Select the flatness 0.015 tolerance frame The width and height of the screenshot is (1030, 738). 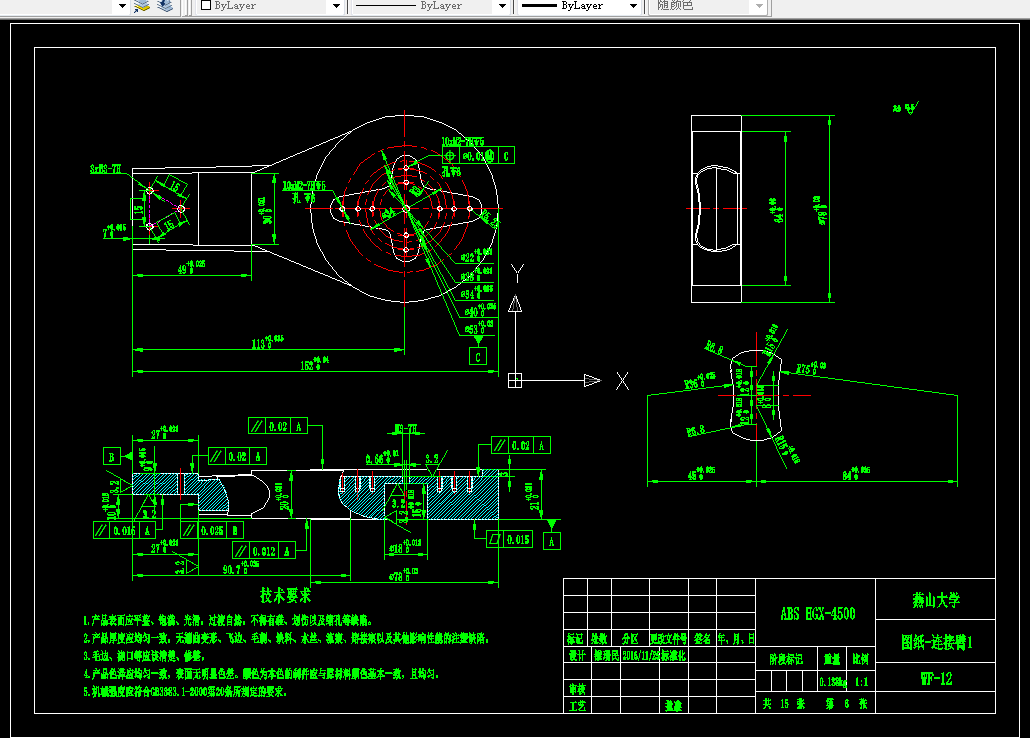click(x=509, y=540)
